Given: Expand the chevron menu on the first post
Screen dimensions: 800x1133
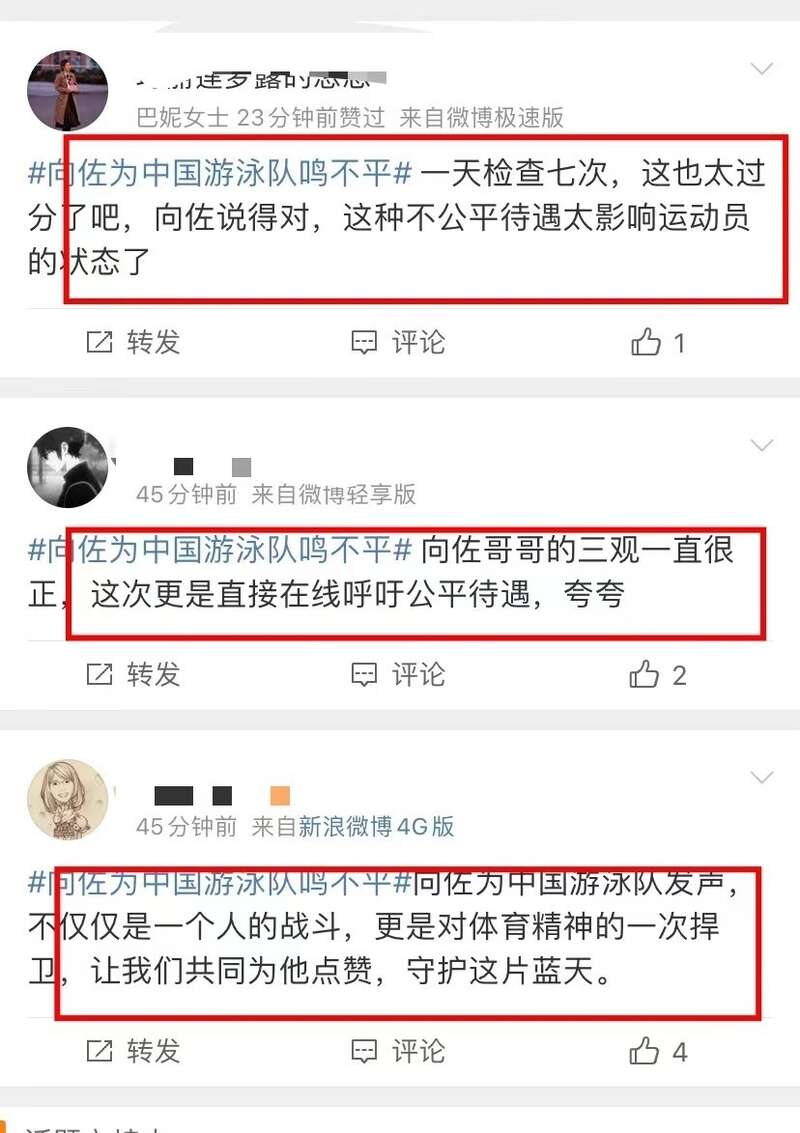Looking at the screenshot, I should click(762, 69).
